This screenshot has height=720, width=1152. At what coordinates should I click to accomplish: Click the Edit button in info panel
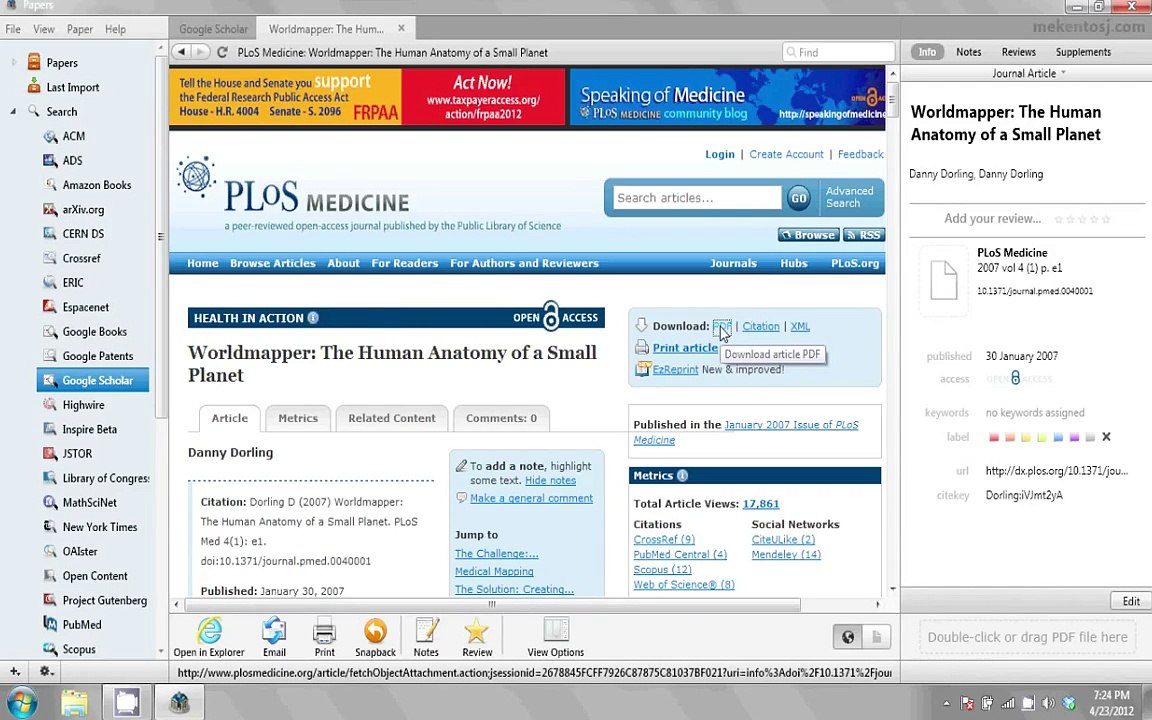click(1131, 601)
